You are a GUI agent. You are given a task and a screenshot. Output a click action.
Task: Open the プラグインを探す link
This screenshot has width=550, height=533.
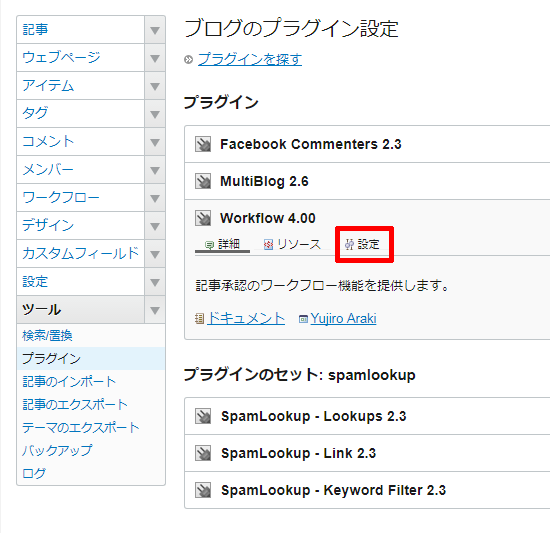coord(250,59)
